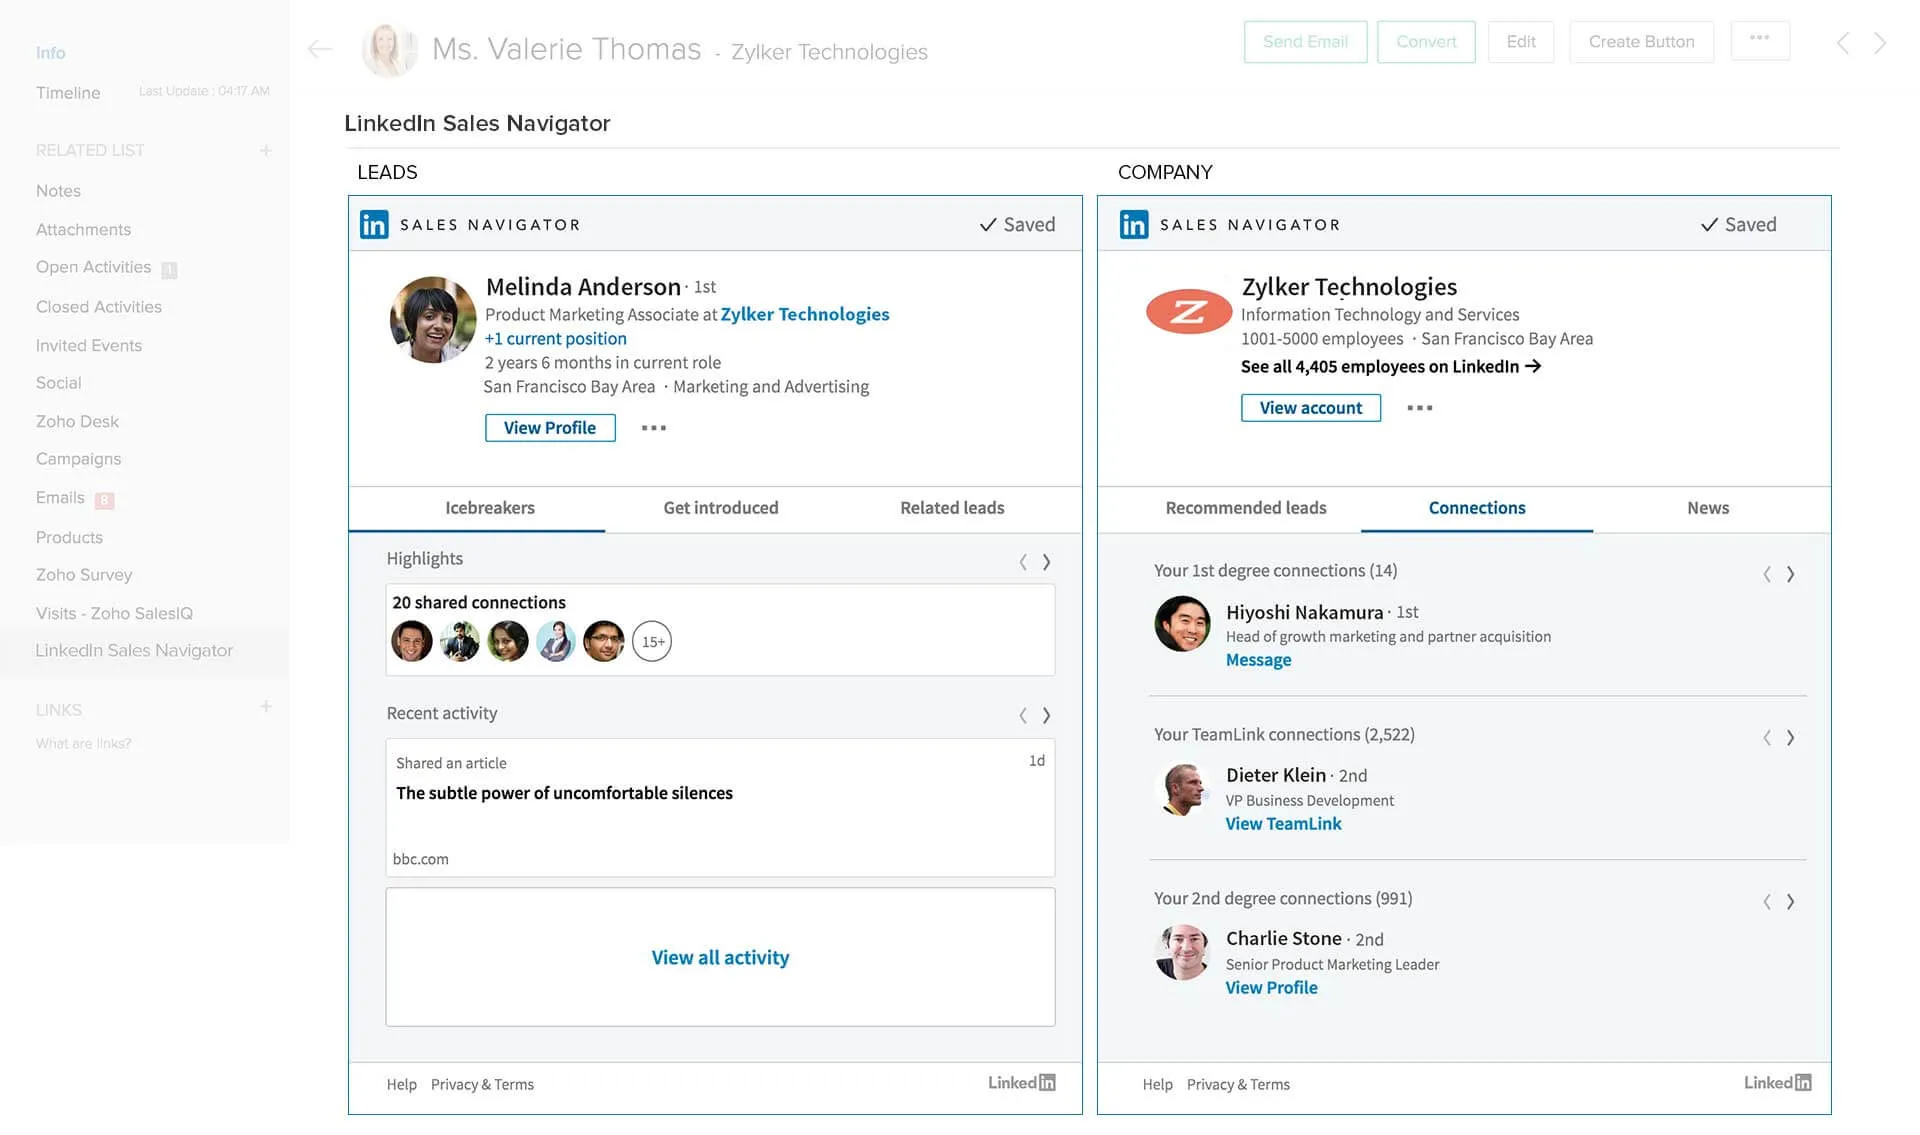Open Zoho Desk in sidebar

coord(77,422)
